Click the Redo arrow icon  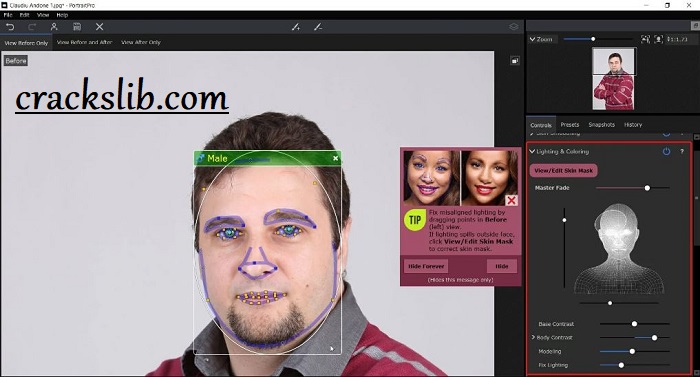[32, 27]
